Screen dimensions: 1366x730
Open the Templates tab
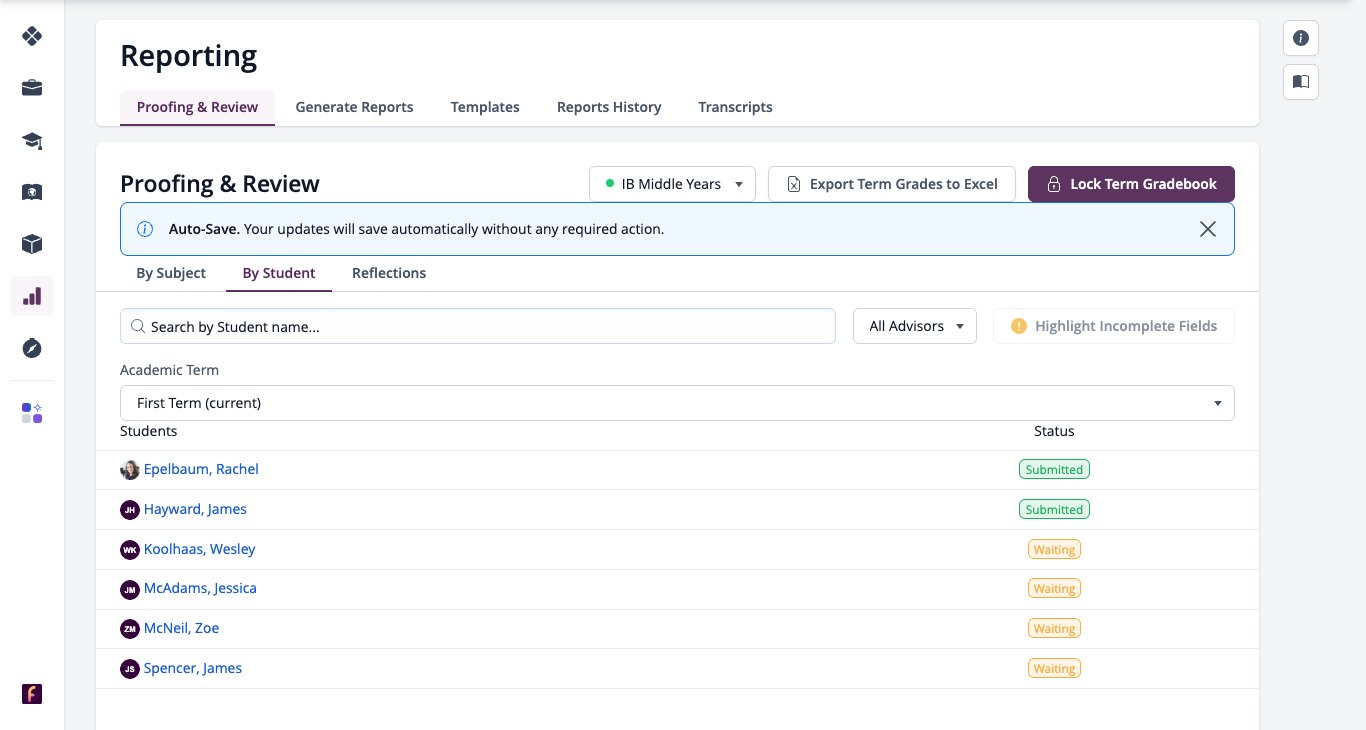(485, 107)
